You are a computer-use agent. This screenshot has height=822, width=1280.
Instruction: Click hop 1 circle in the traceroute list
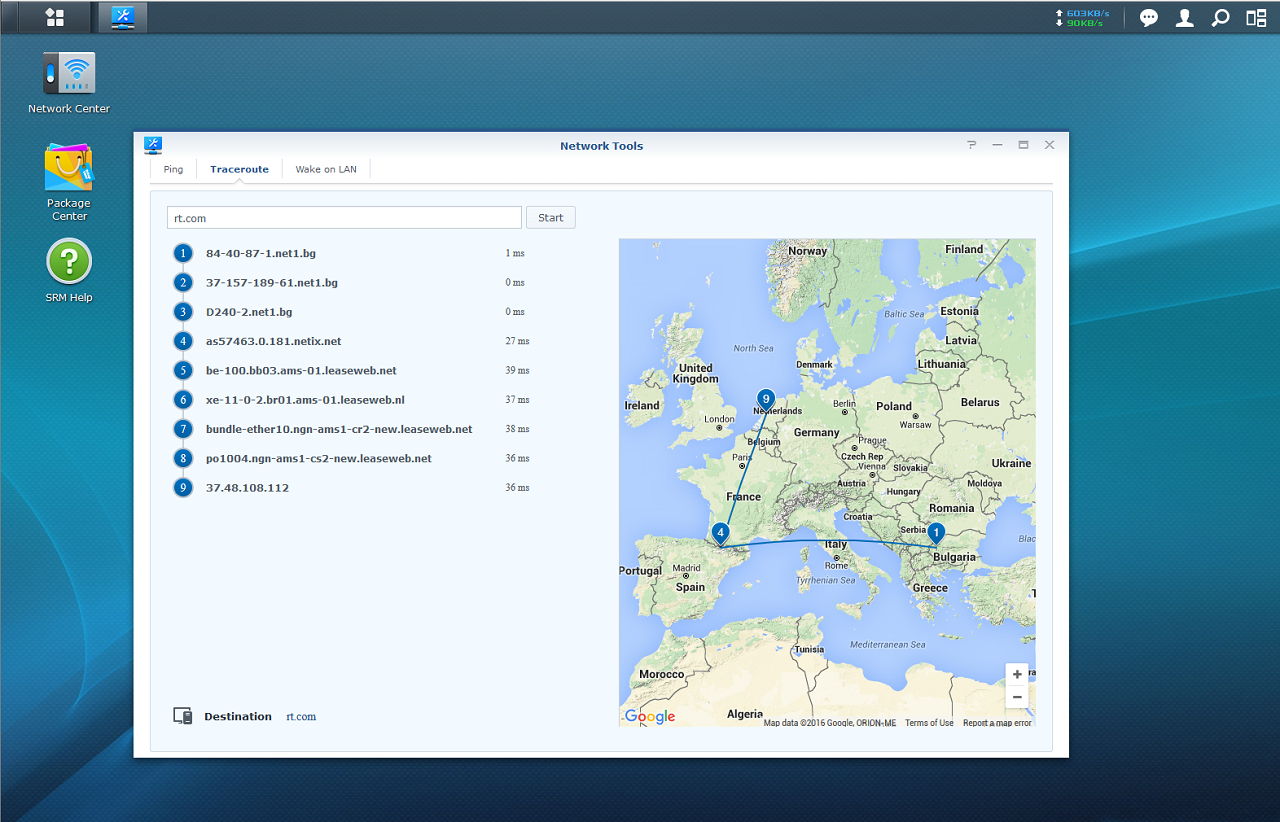pyautogui.click(x=182, y=254)
